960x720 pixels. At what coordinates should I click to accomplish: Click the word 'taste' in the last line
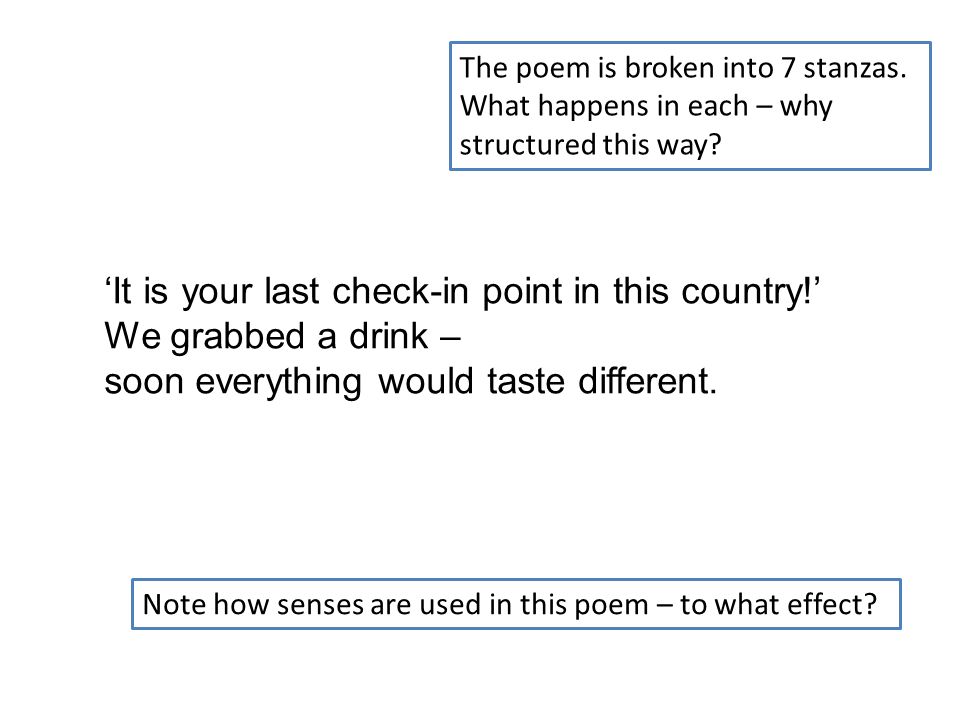pyautogui.click(x=526, y=382)
